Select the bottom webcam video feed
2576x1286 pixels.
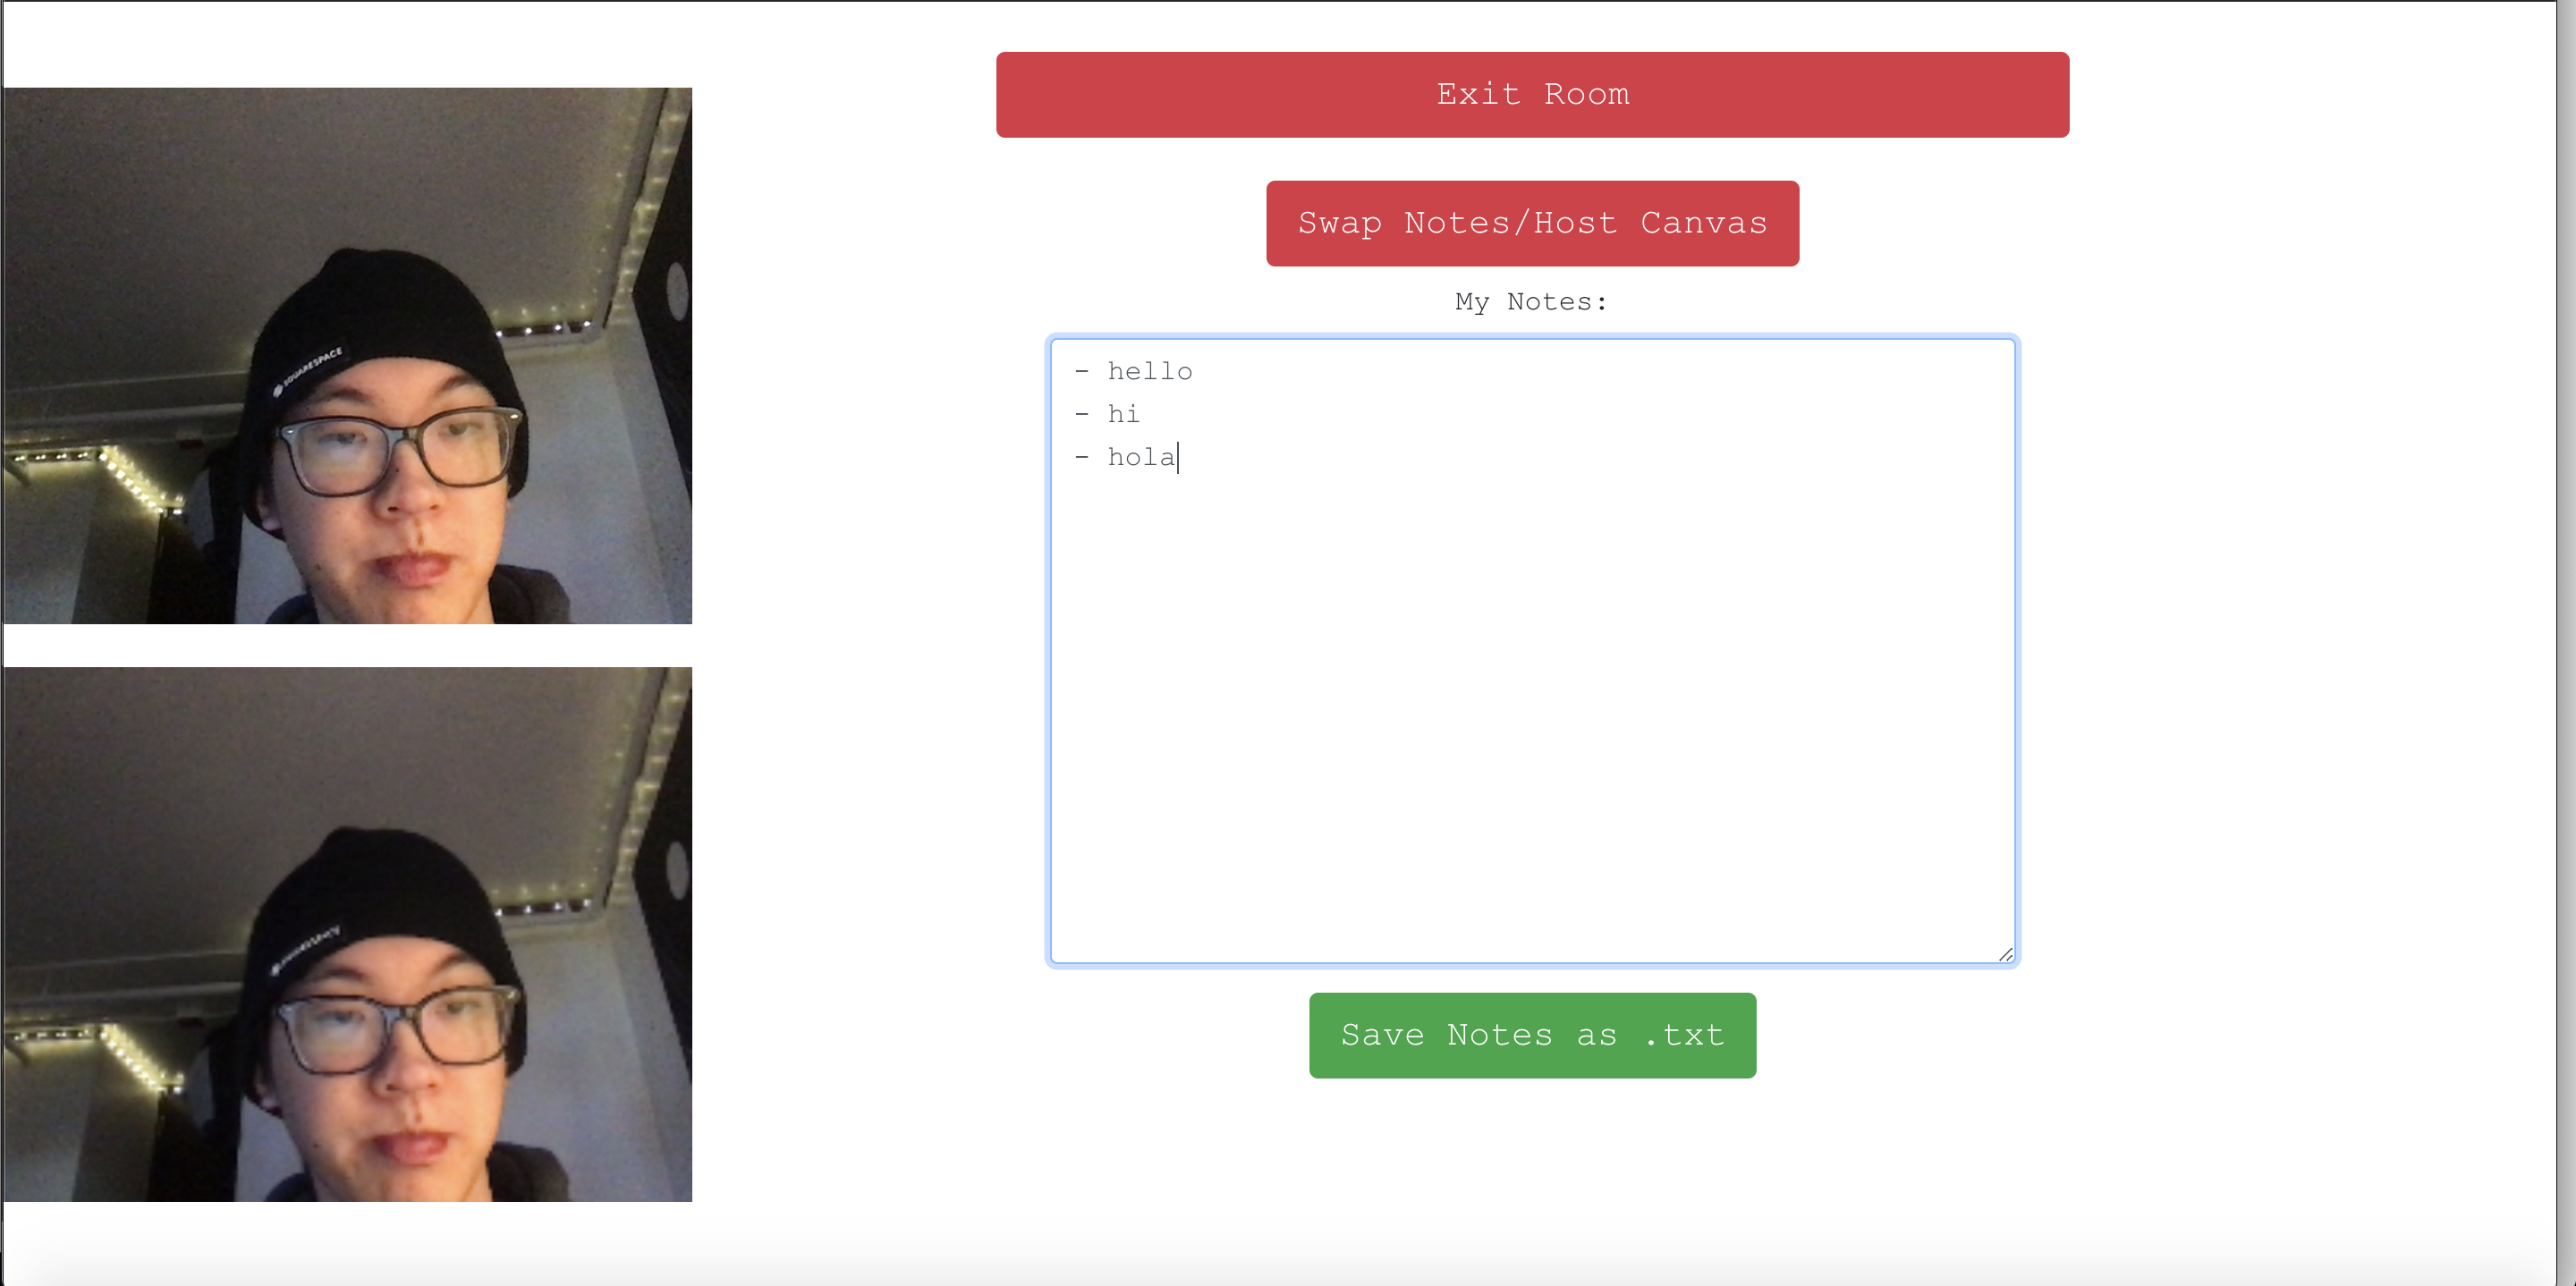pyautogui.click(x=347, y=934)
